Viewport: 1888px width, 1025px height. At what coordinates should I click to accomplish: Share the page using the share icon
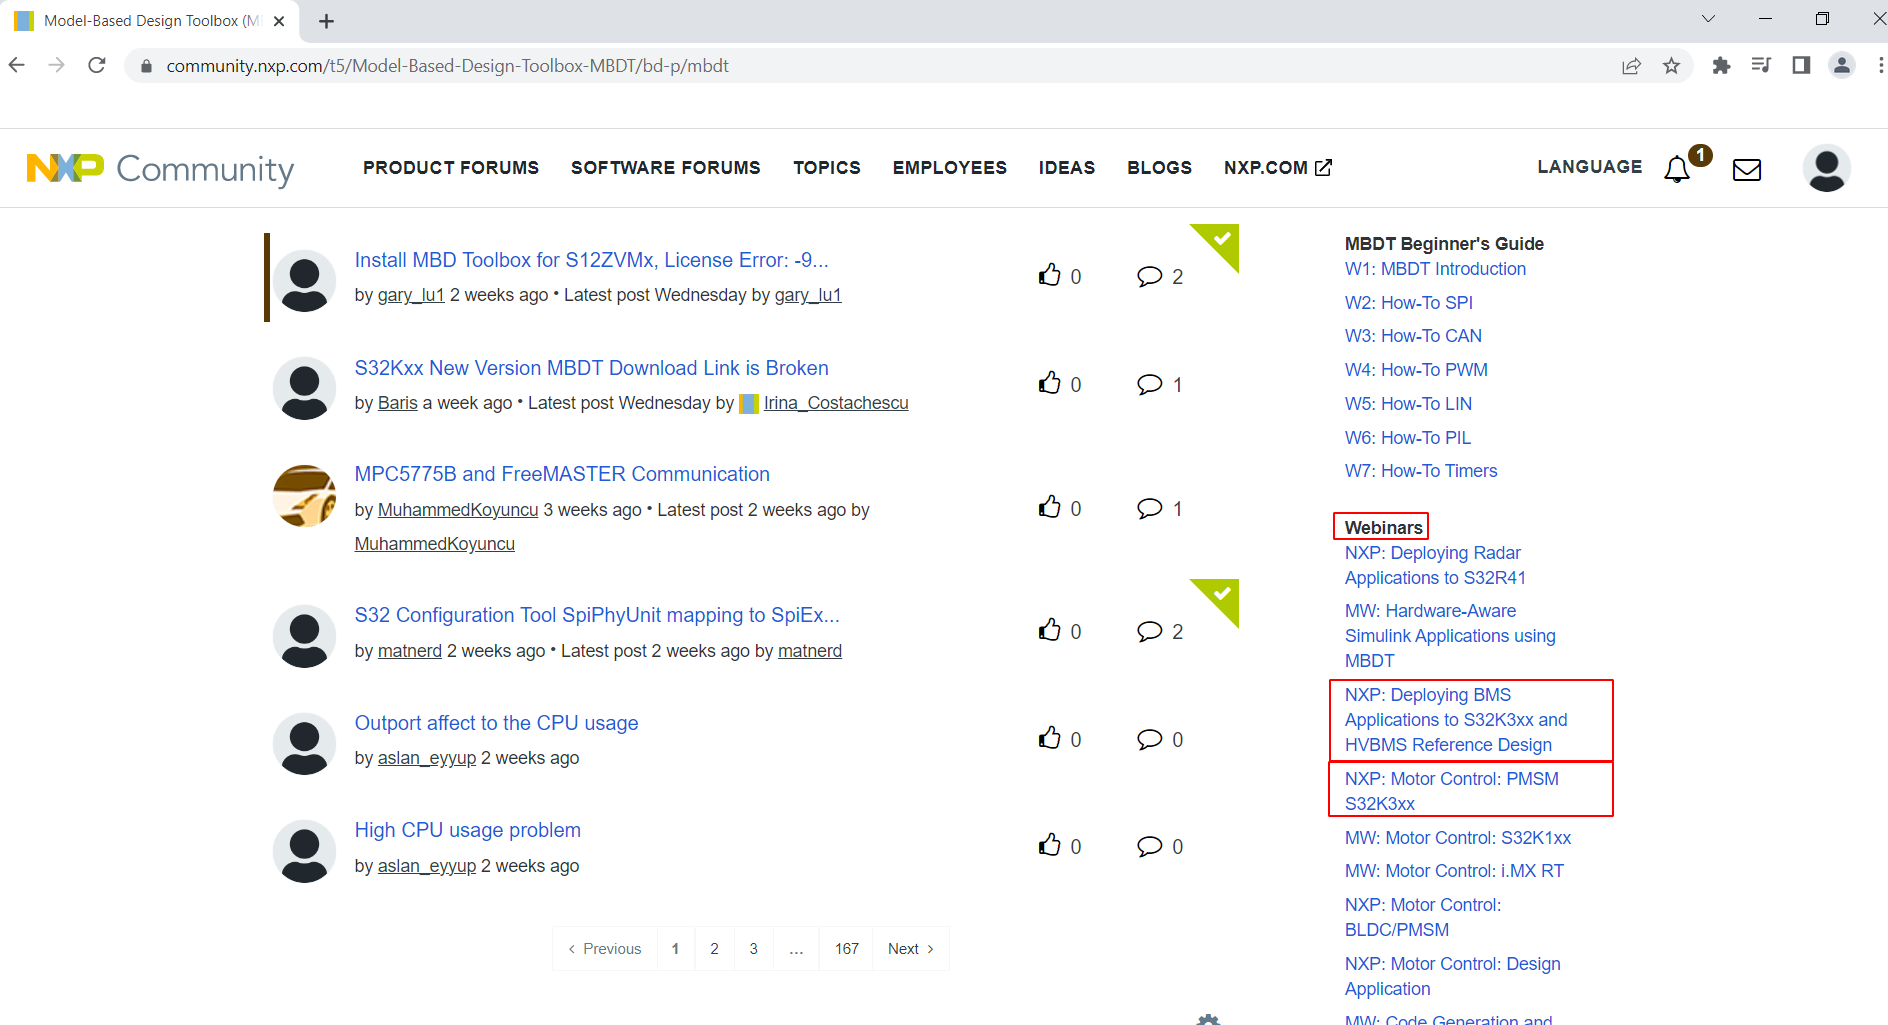click(1632, 65)
